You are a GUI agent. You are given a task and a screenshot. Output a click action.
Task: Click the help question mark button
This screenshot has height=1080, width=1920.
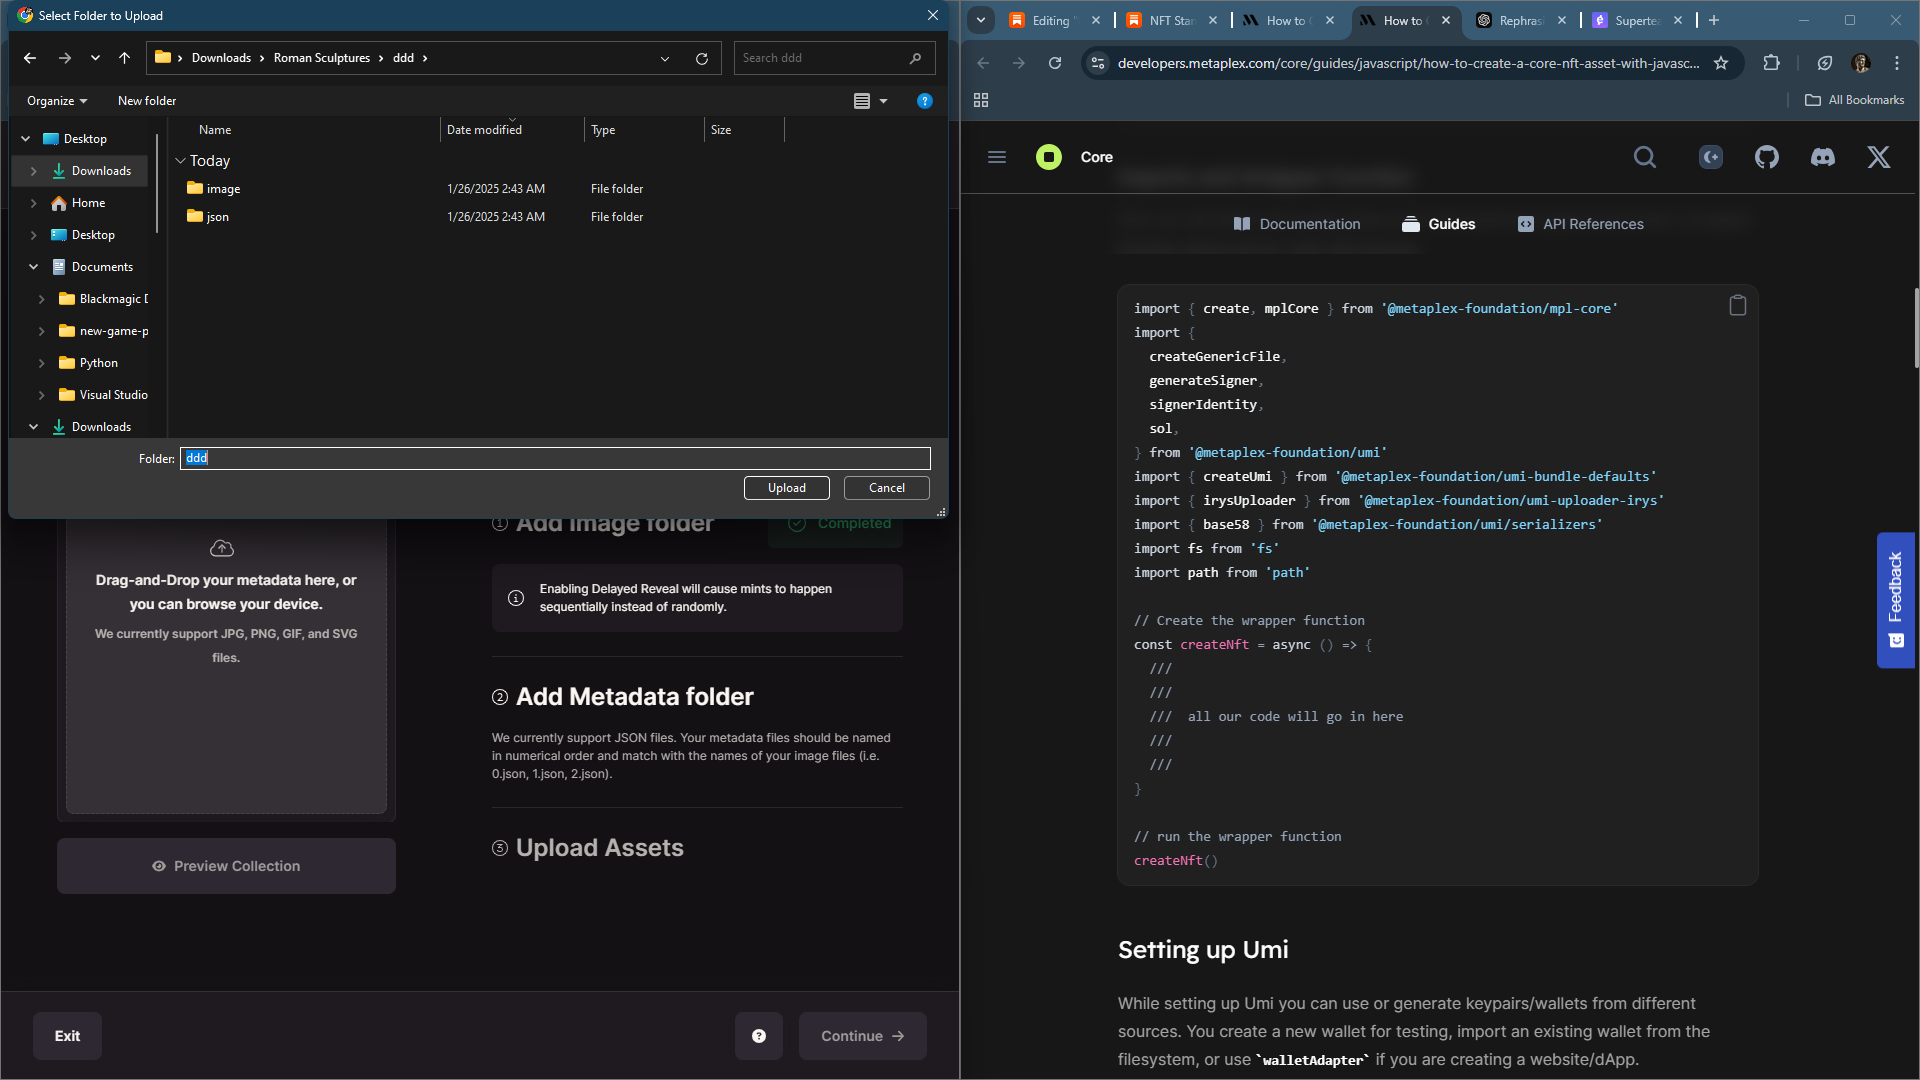[x=758, y=1036]
